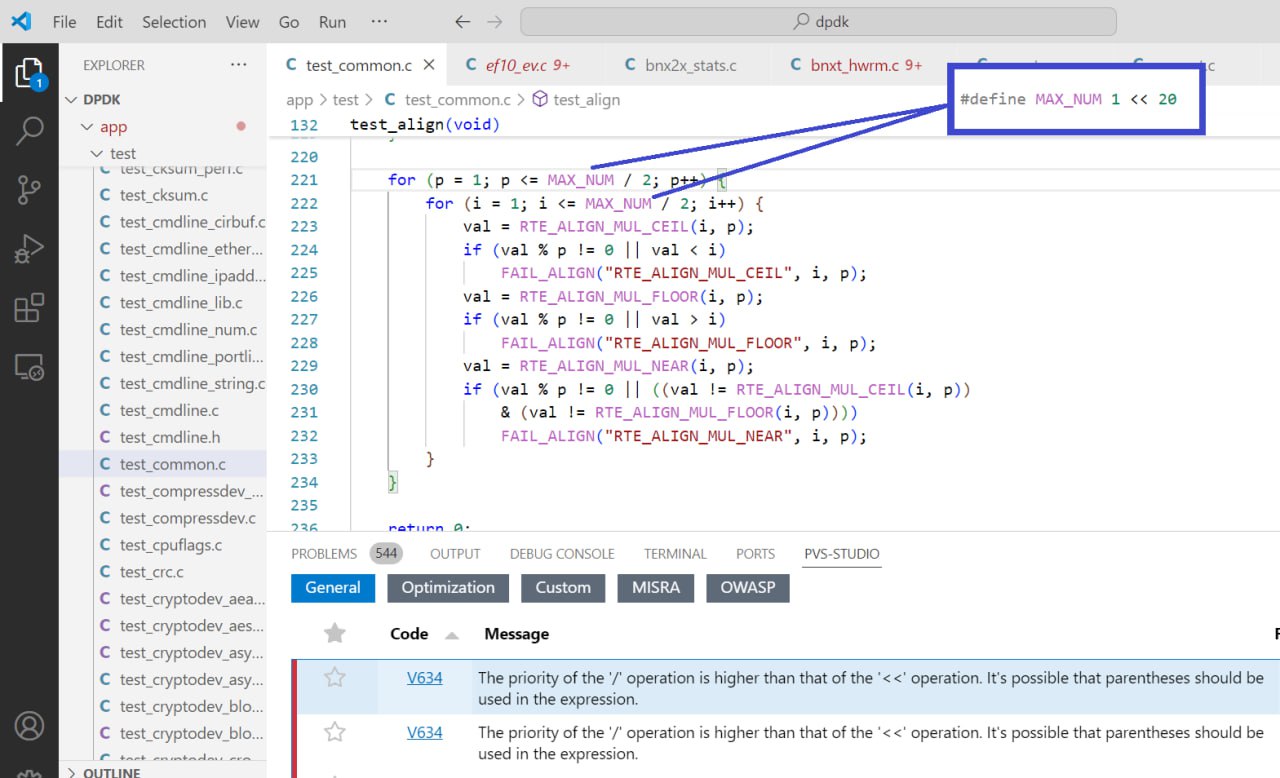
Task: Click the MISRA filter button
Action: [655, 588]
